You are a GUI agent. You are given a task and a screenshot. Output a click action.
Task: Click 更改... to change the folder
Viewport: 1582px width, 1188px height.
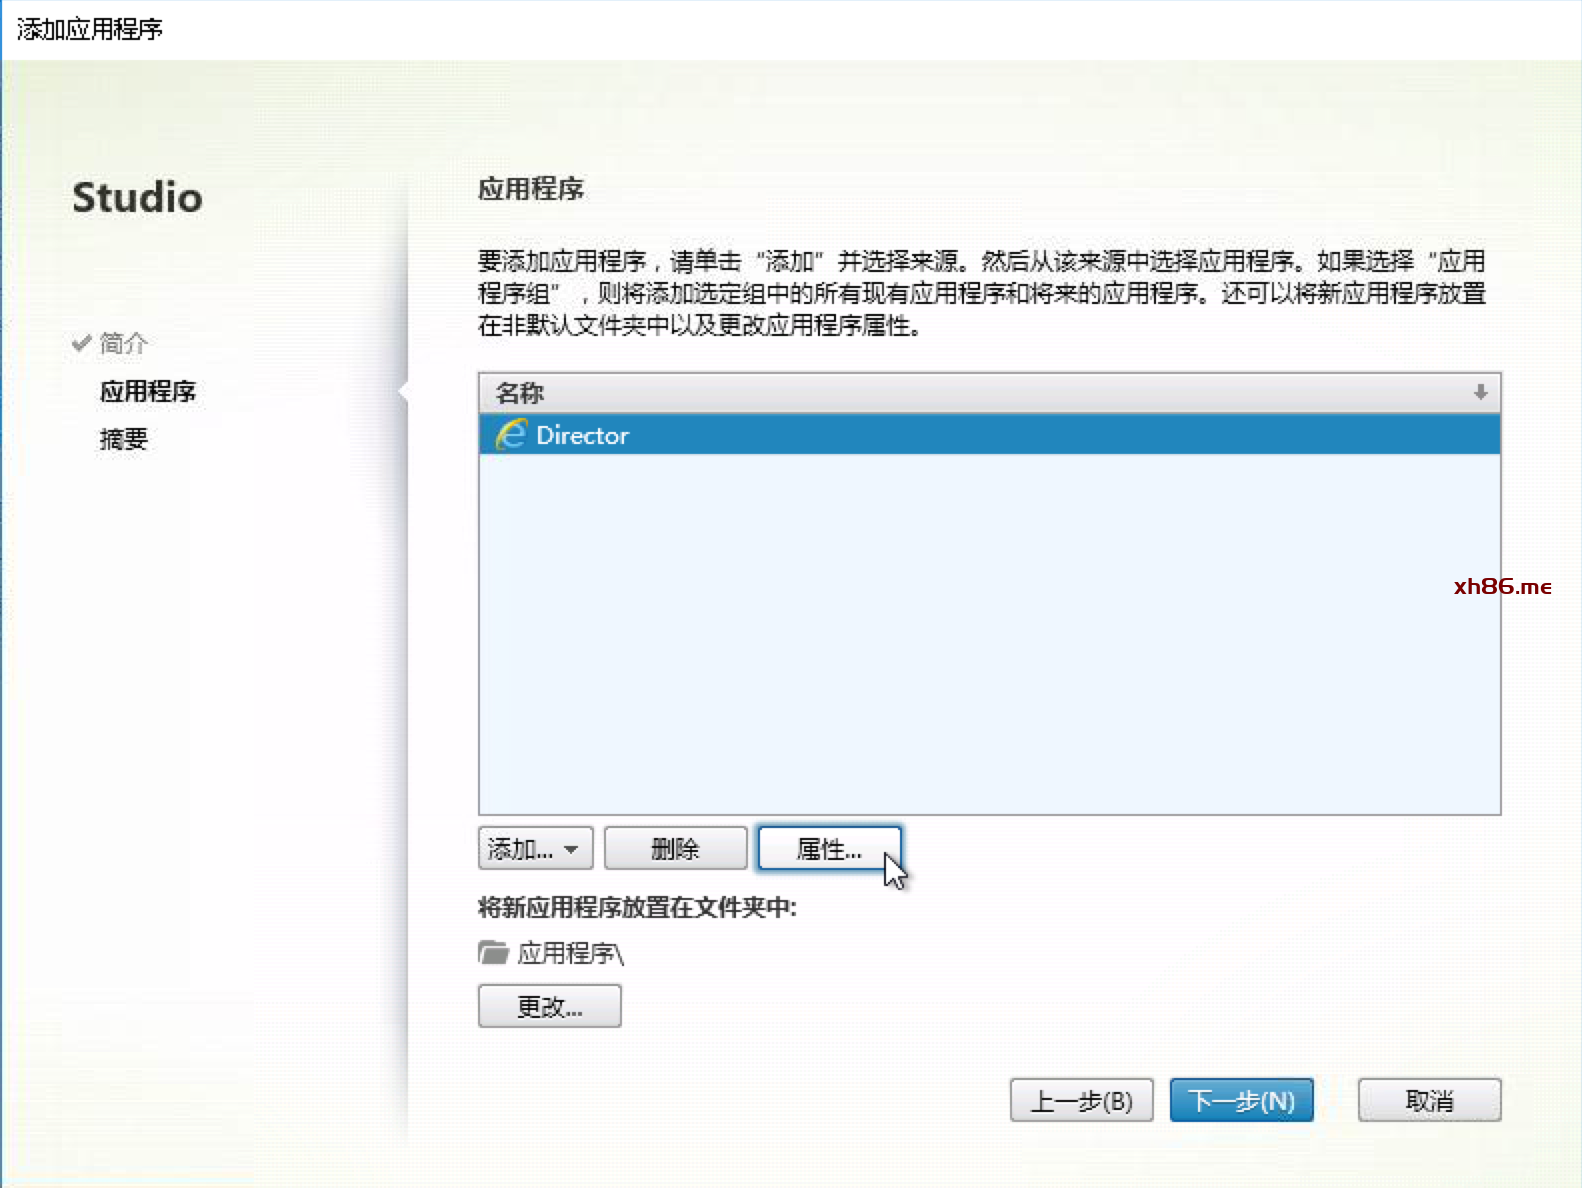[549, 1006]
